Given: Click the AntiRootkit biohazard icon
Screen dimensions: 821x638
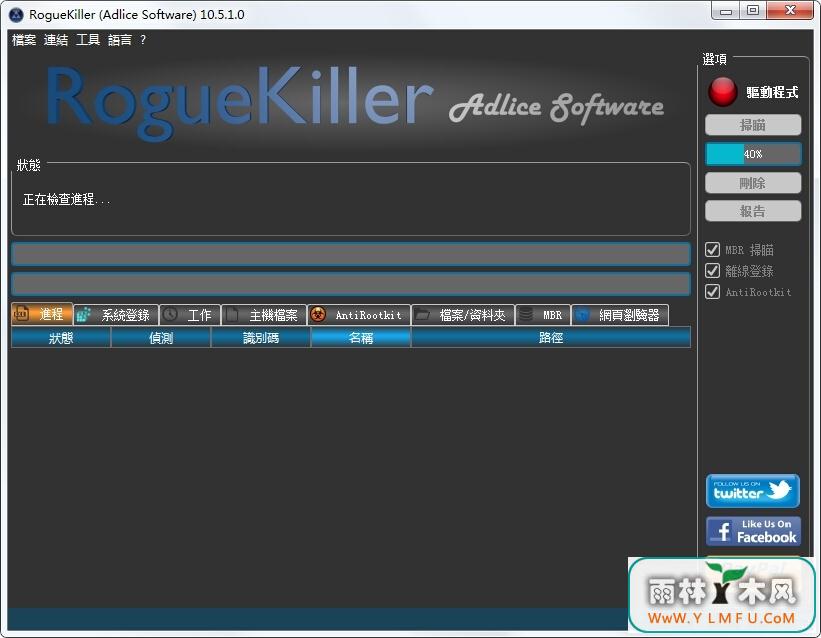Looking at the screenshot, I should point(318,314).
